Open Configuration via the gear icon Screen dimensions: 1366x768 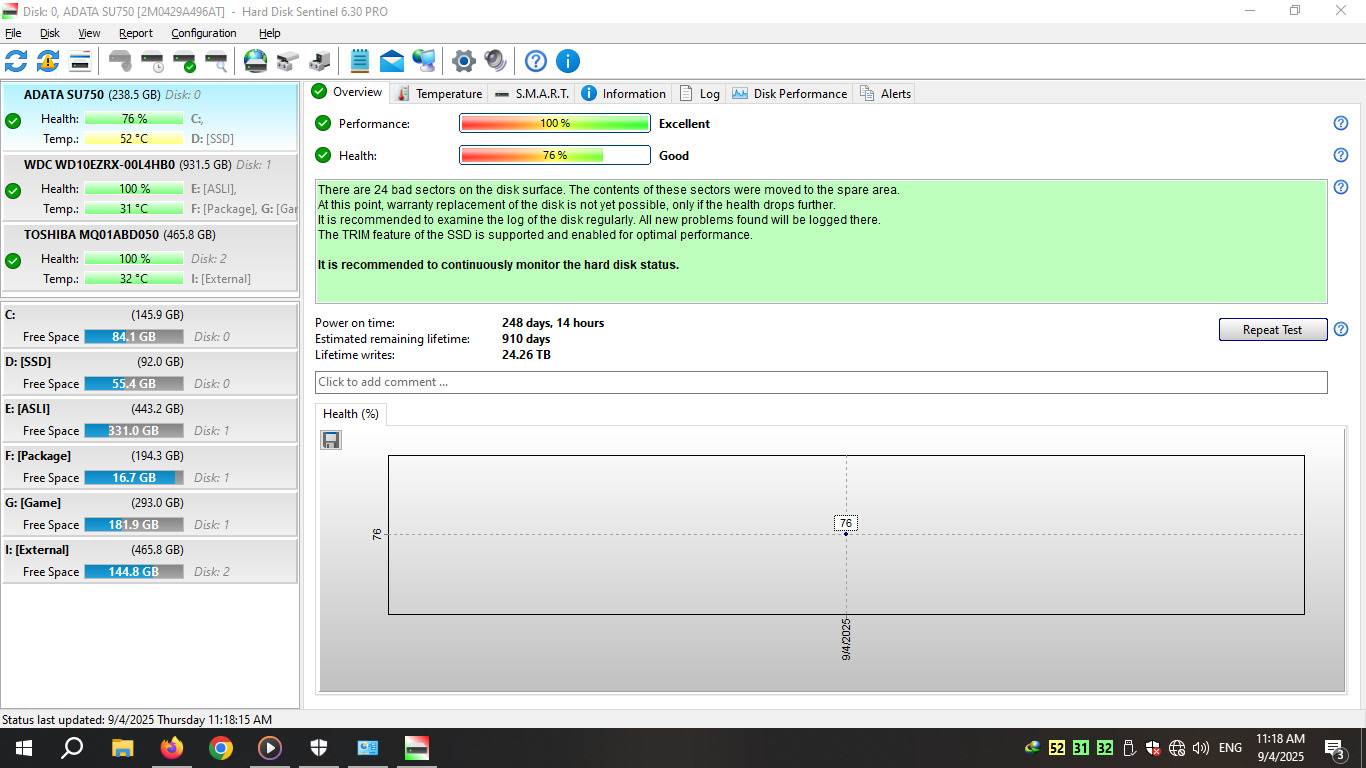click(x=463, y=61)
